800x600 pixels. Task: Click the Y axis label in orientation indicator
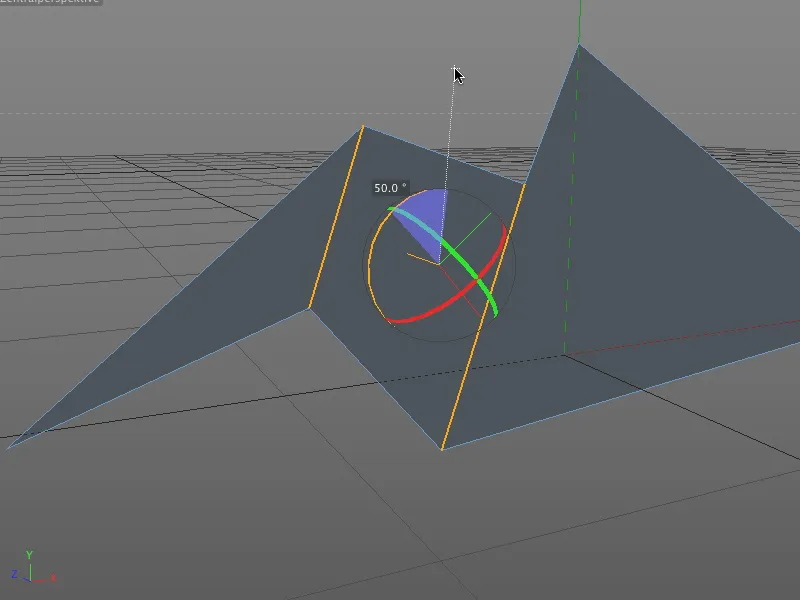[x=29, y=553]
